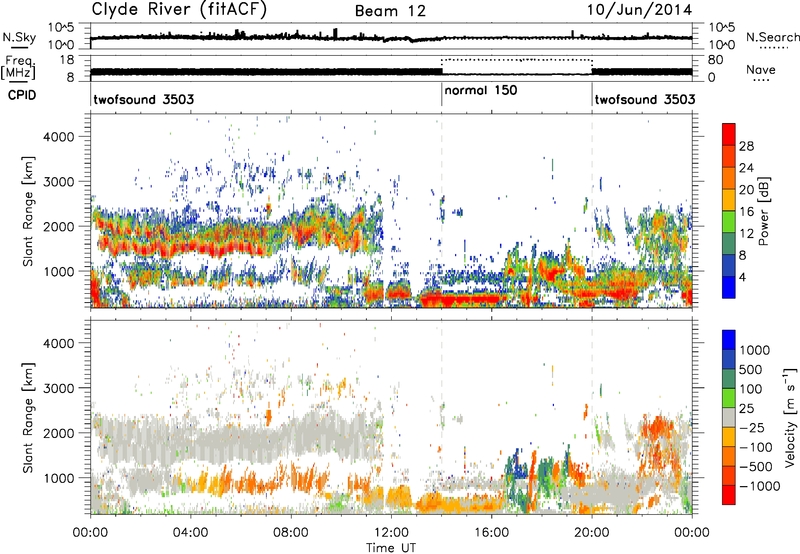
Task: Click the '04:00' time tick label
Action: [x=191, y=533]
